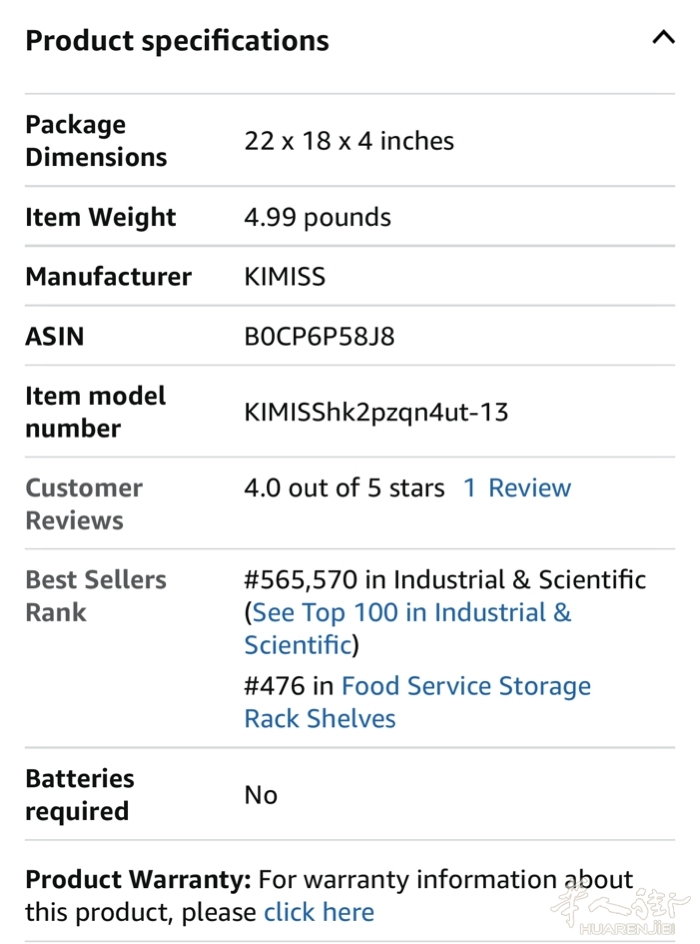Viewport: 700px width, 944px height.
Task: Click the #565,570 in Industrial & Scientific text
Action: [445, 579]
